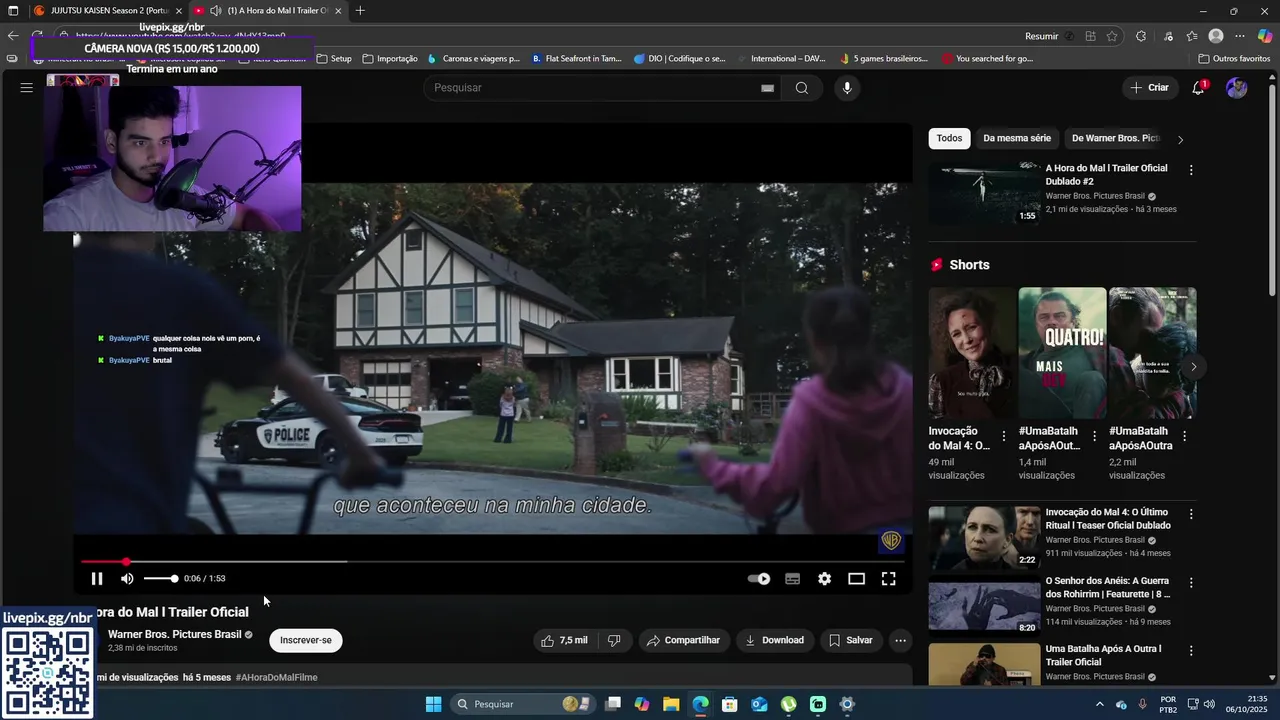
Task: Open the tab actions menu in Edge
Action: [x=13, y=11]
